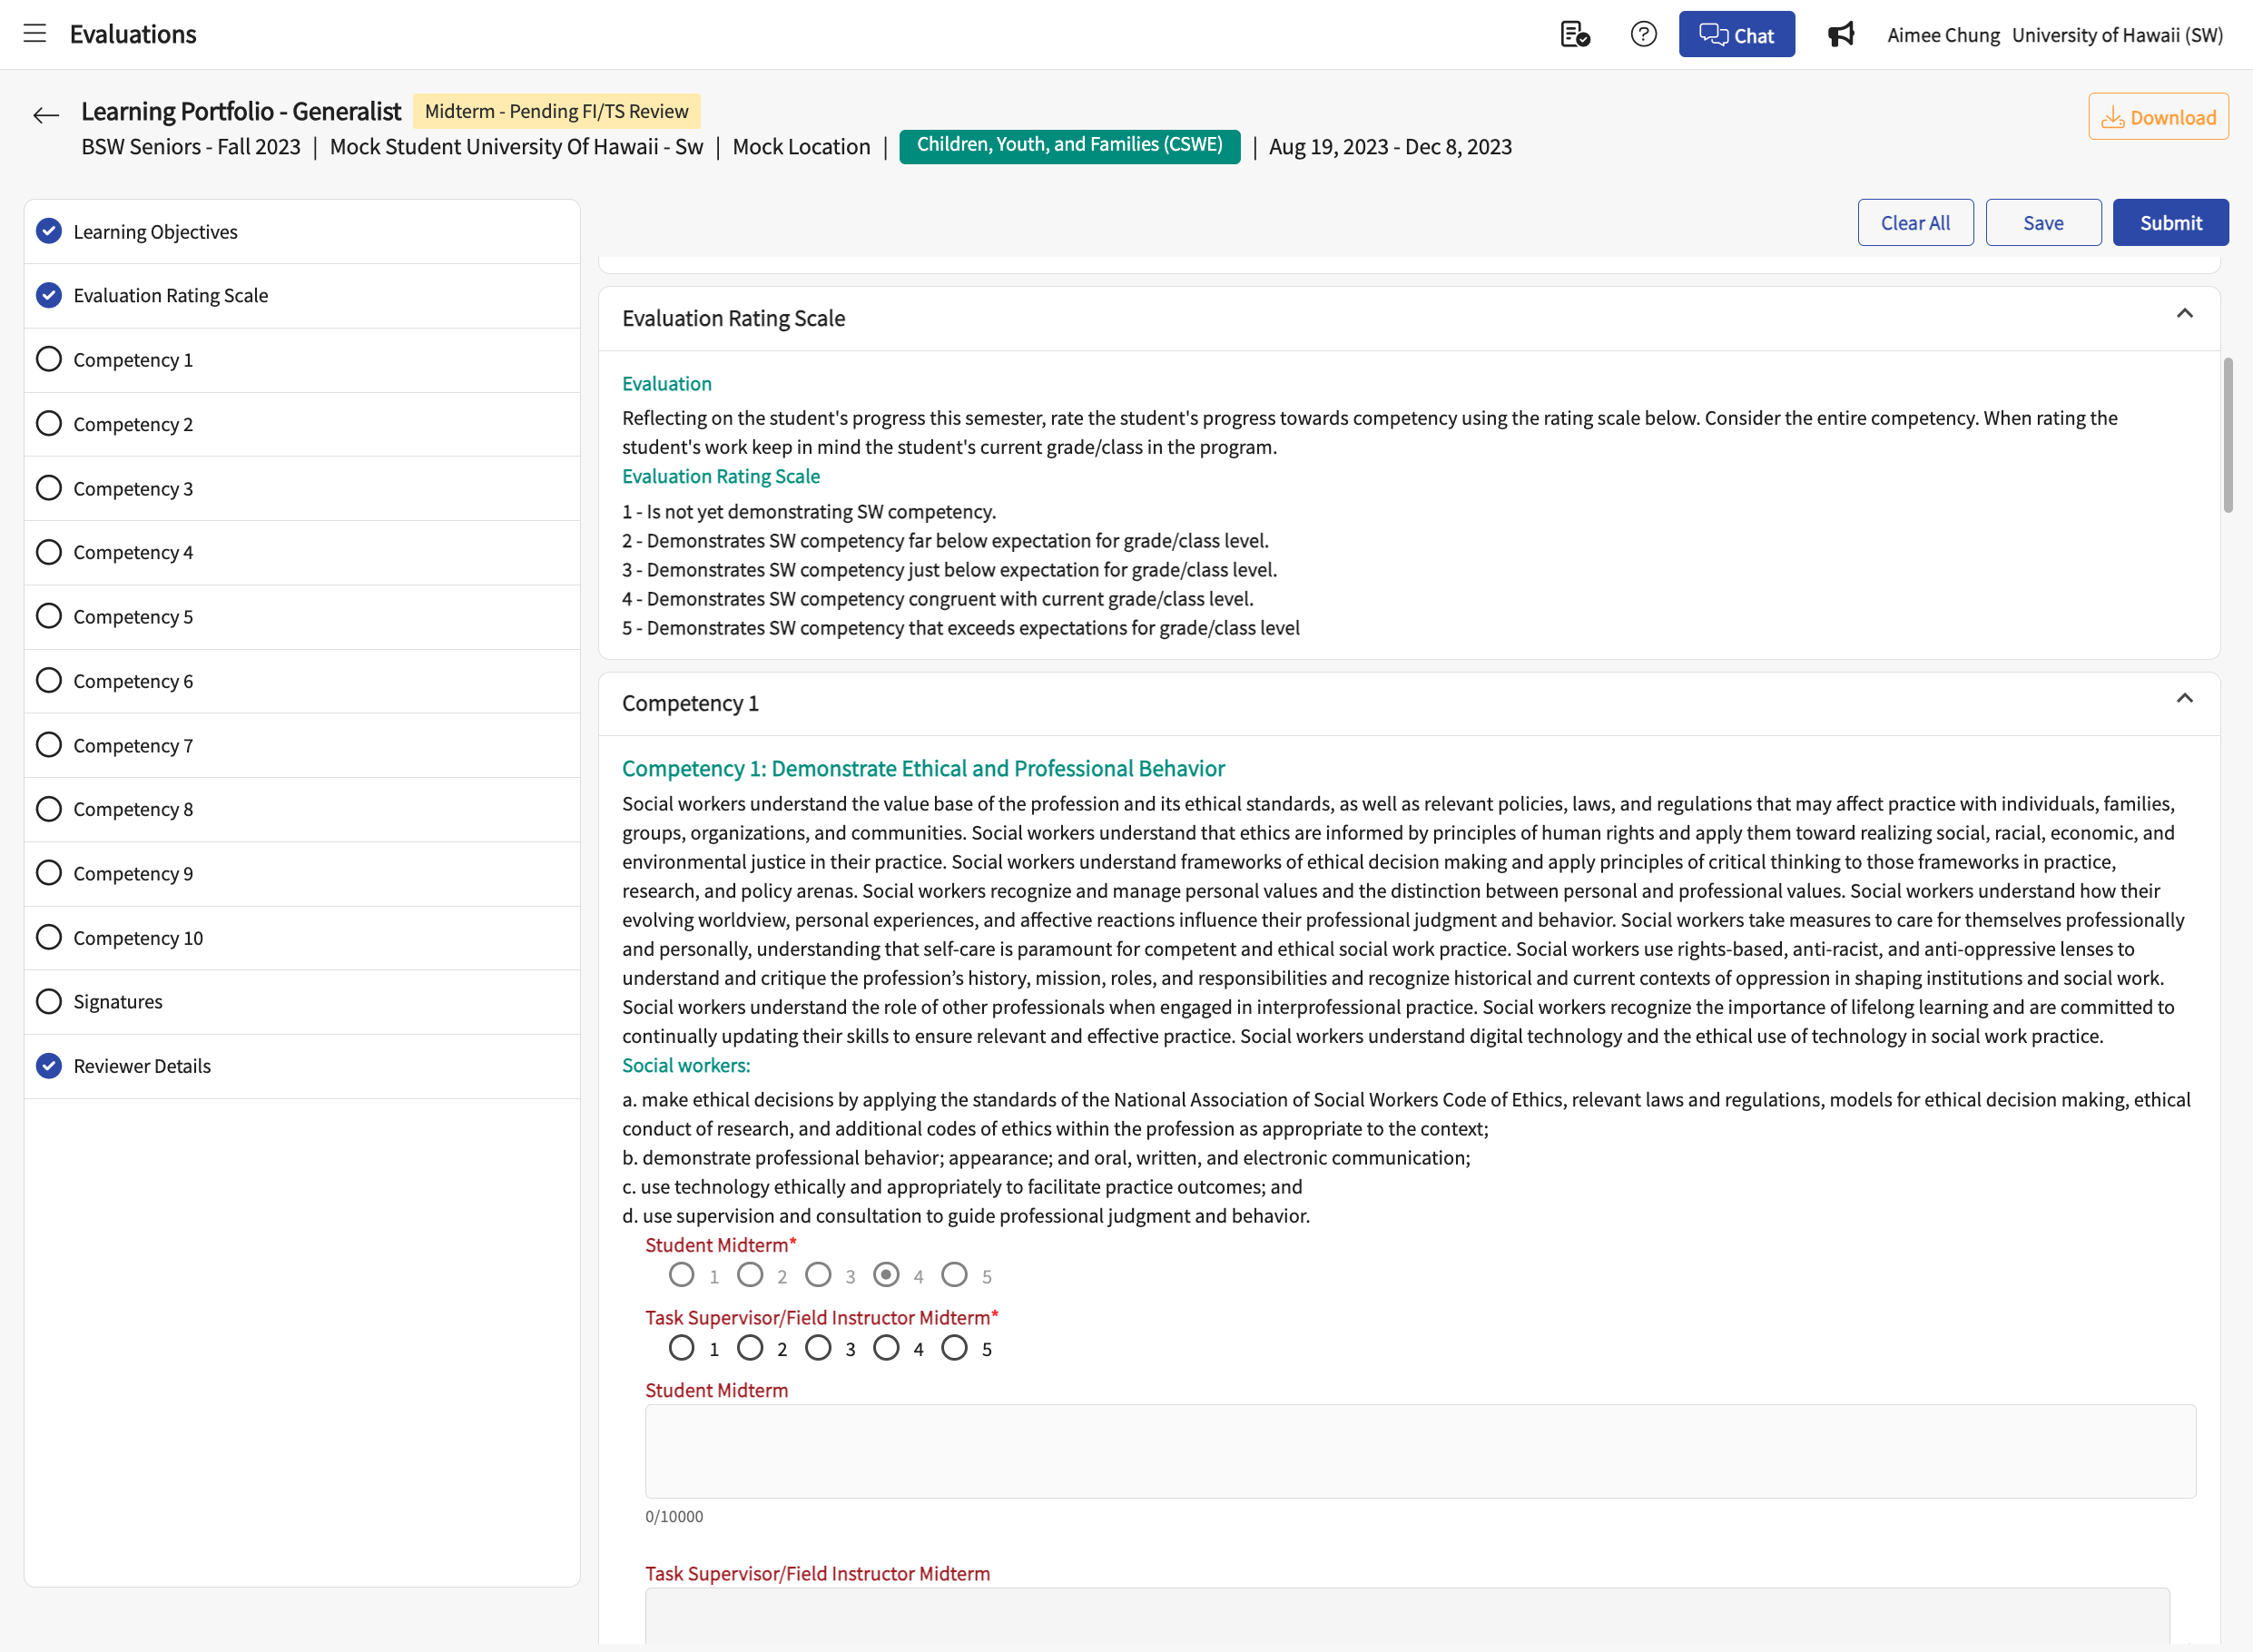Click the Reviewer Details completed checkmark
This screenshot has height=1652, width=2253.
49,1066
